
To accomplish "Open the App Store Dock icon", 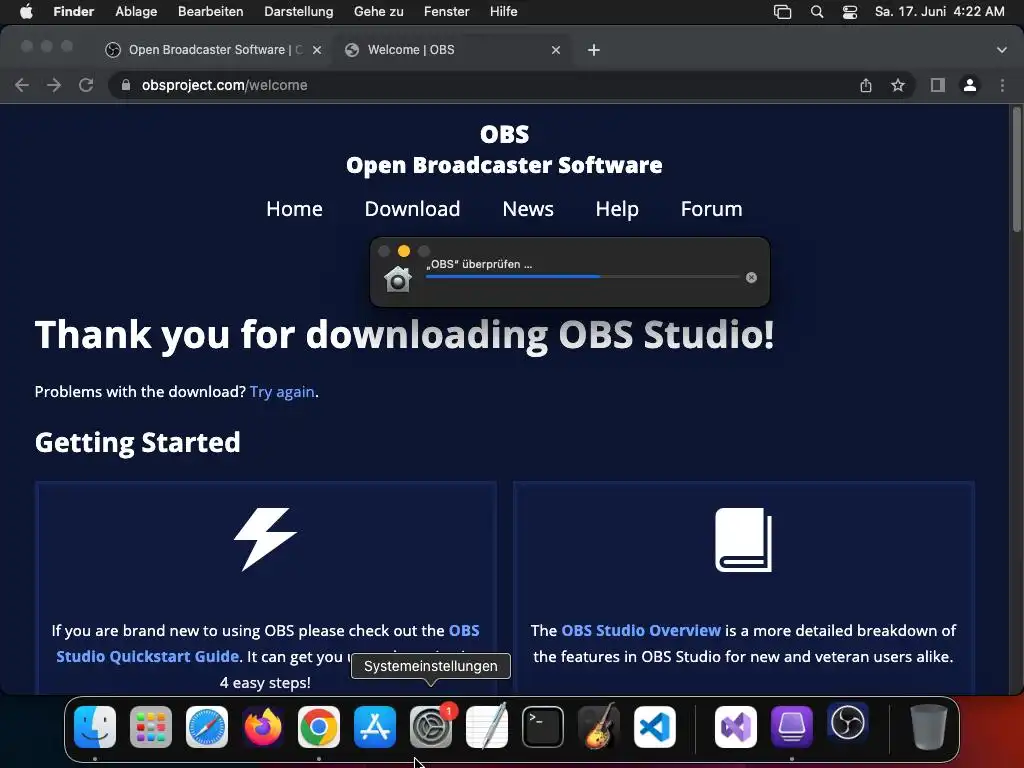I will tap(375, 727).
